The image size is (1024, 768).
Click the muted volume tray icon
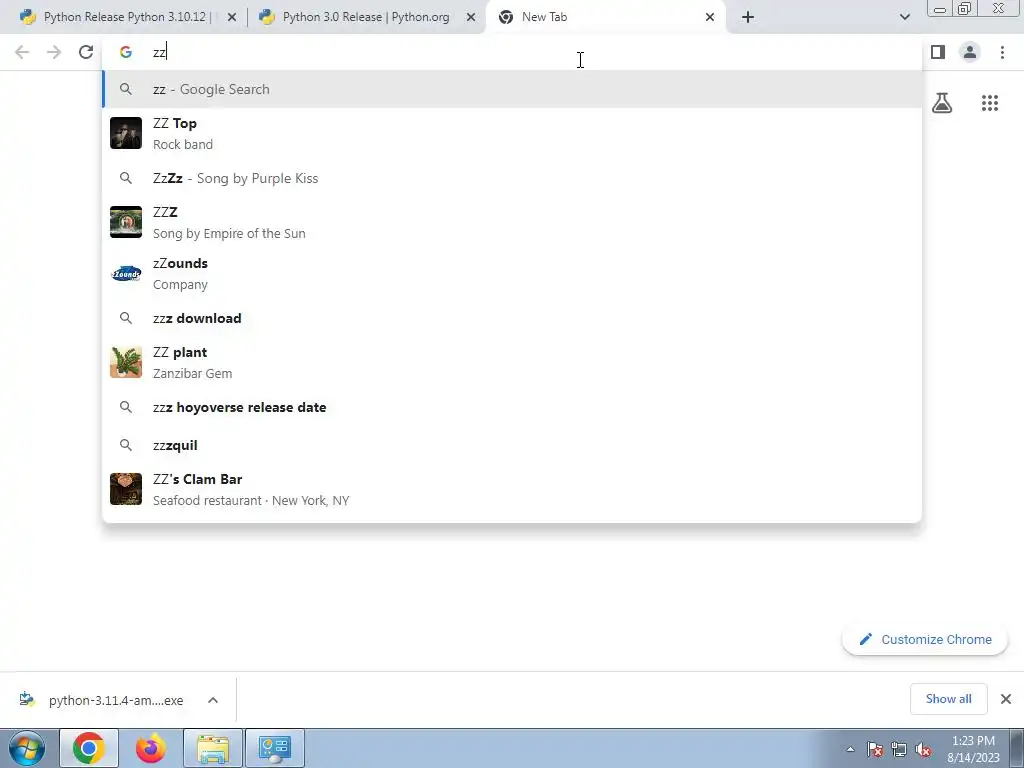tap(923, 749)
